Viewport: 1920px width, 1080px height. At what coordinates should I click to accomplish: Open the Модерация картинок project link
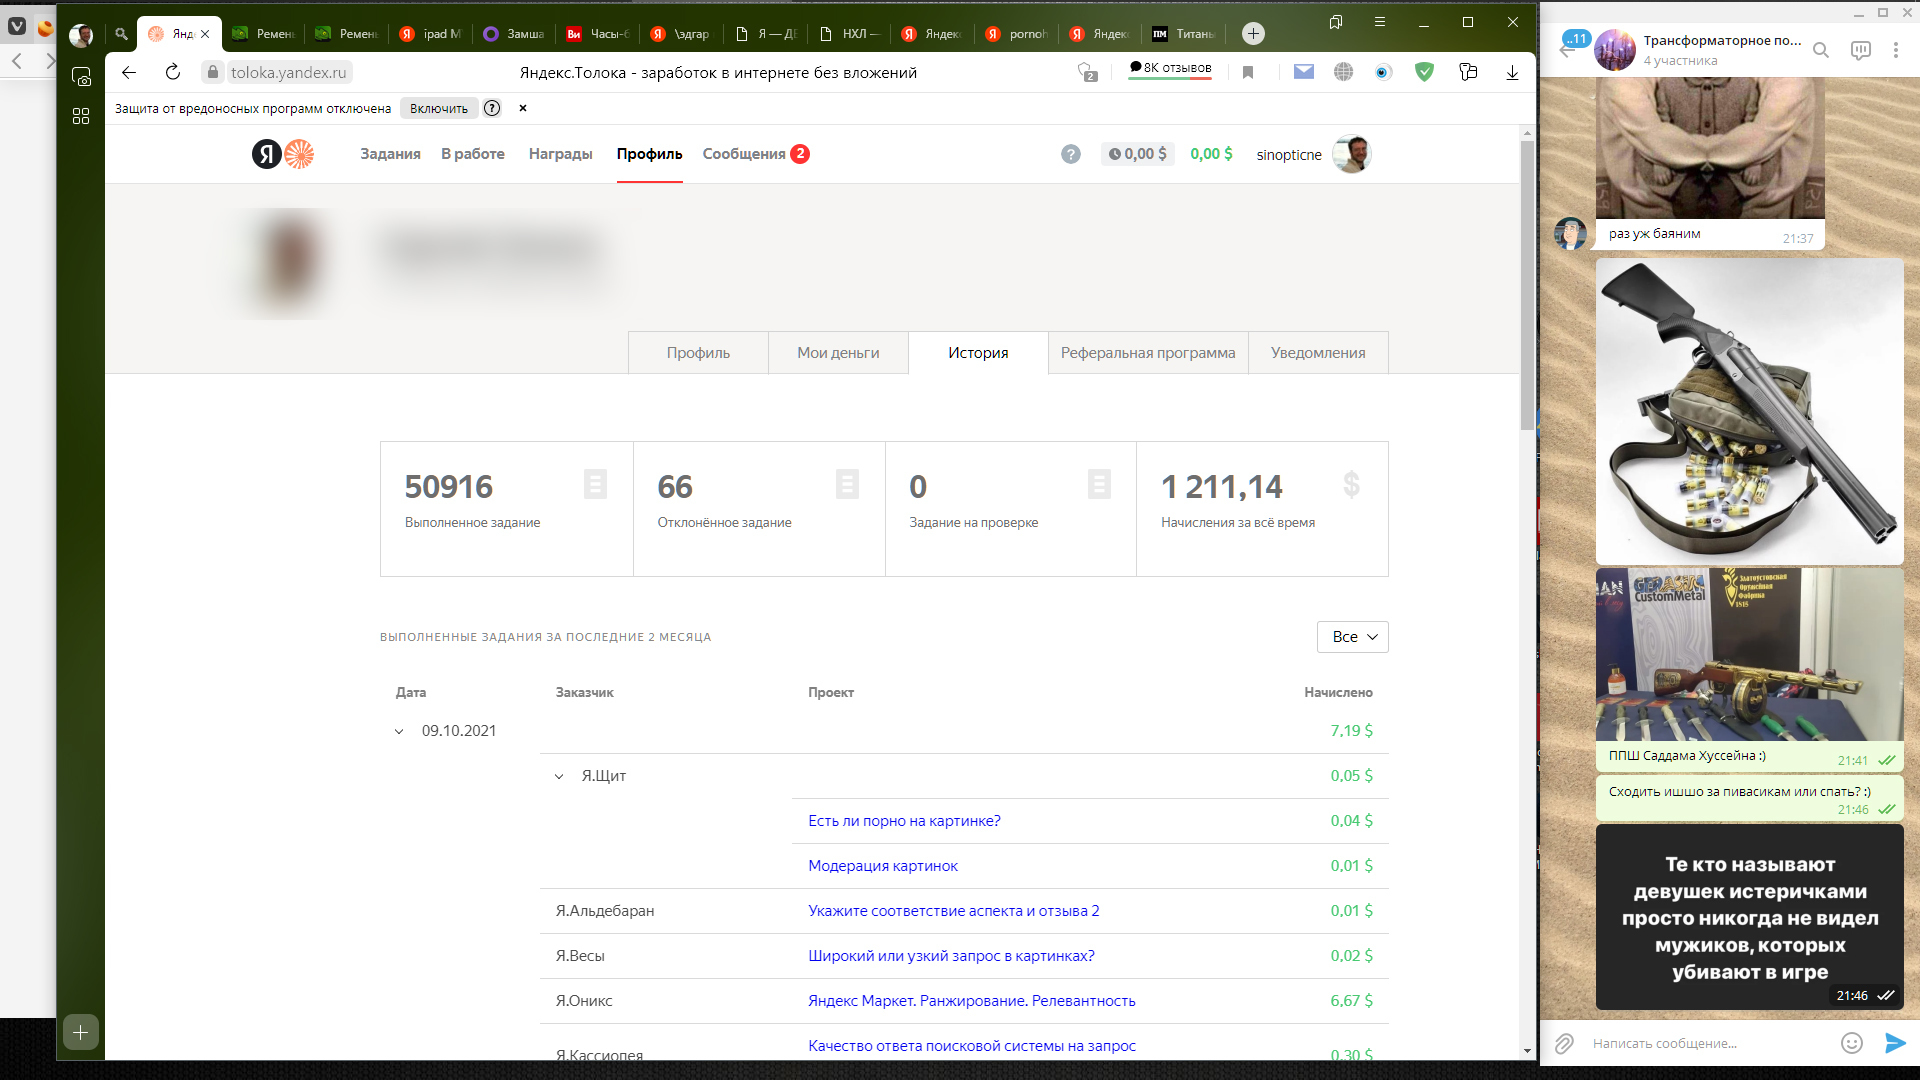(x=883, y=866)
